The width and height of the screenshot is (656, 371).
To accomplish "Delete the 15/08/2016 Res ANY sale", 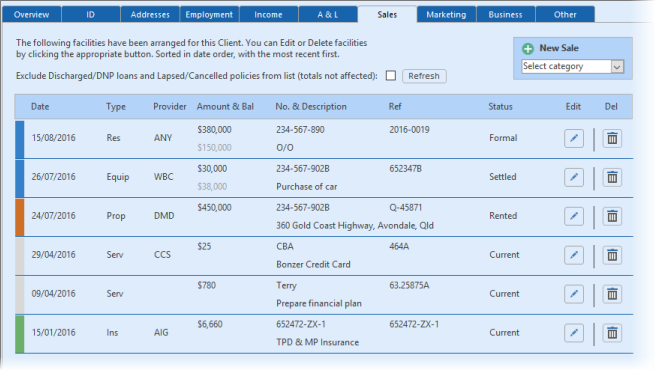I will pos(612,138).
